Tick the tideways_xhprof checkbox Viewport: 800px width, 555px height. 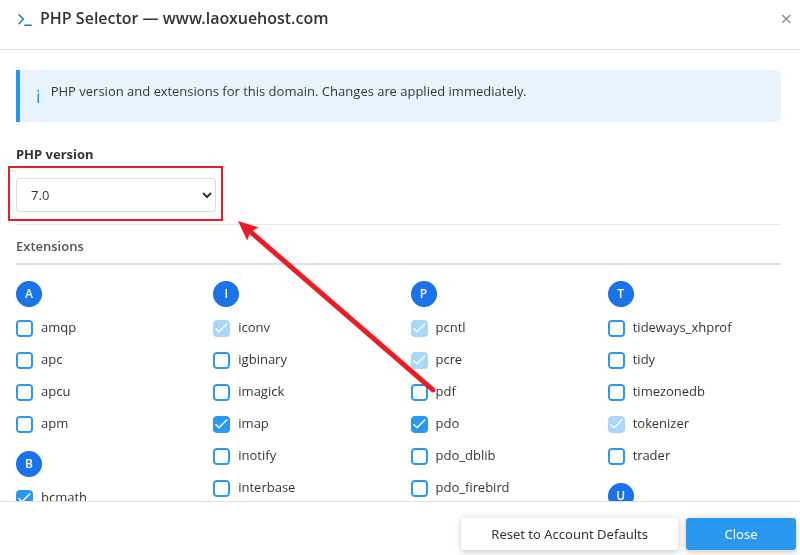[x=617, y=328]
